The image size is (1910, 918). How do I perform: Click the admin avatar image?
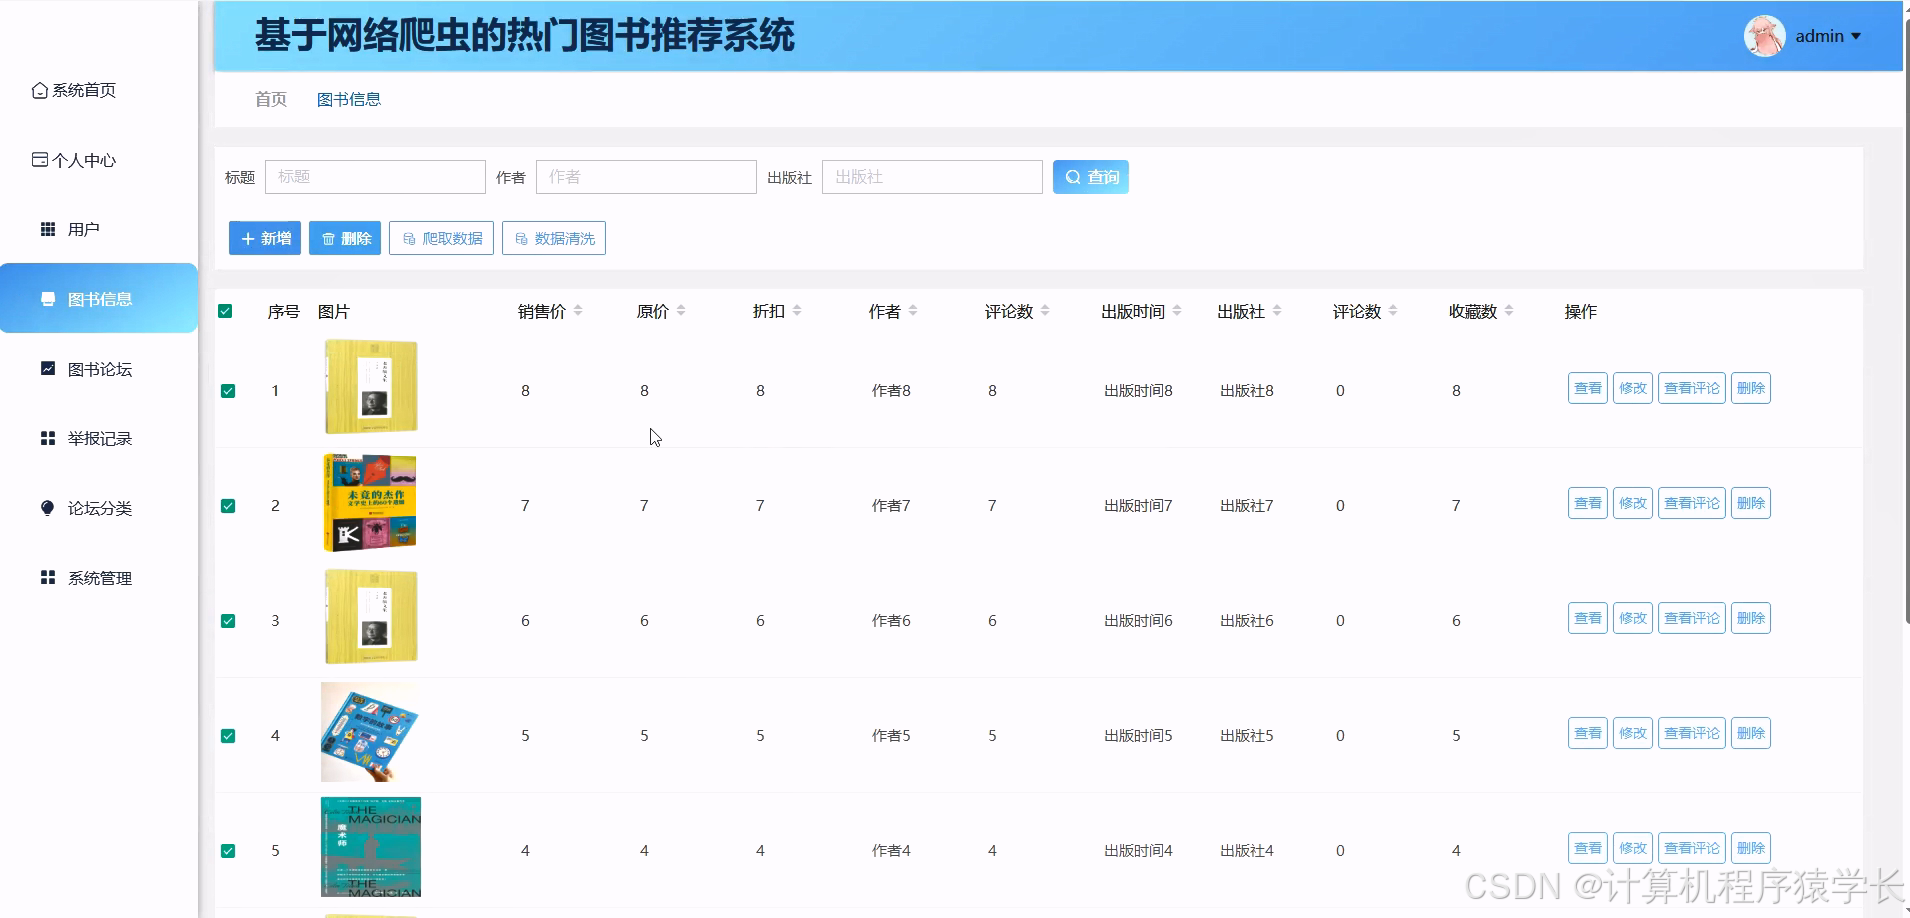[1764, 35]
